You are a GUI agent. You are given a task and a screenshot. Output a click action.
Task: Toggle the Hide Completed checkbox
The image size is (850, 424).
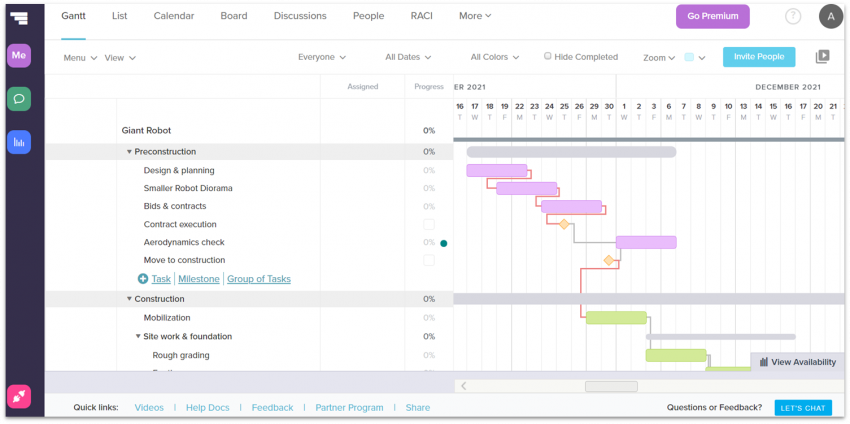coord(548,57)
